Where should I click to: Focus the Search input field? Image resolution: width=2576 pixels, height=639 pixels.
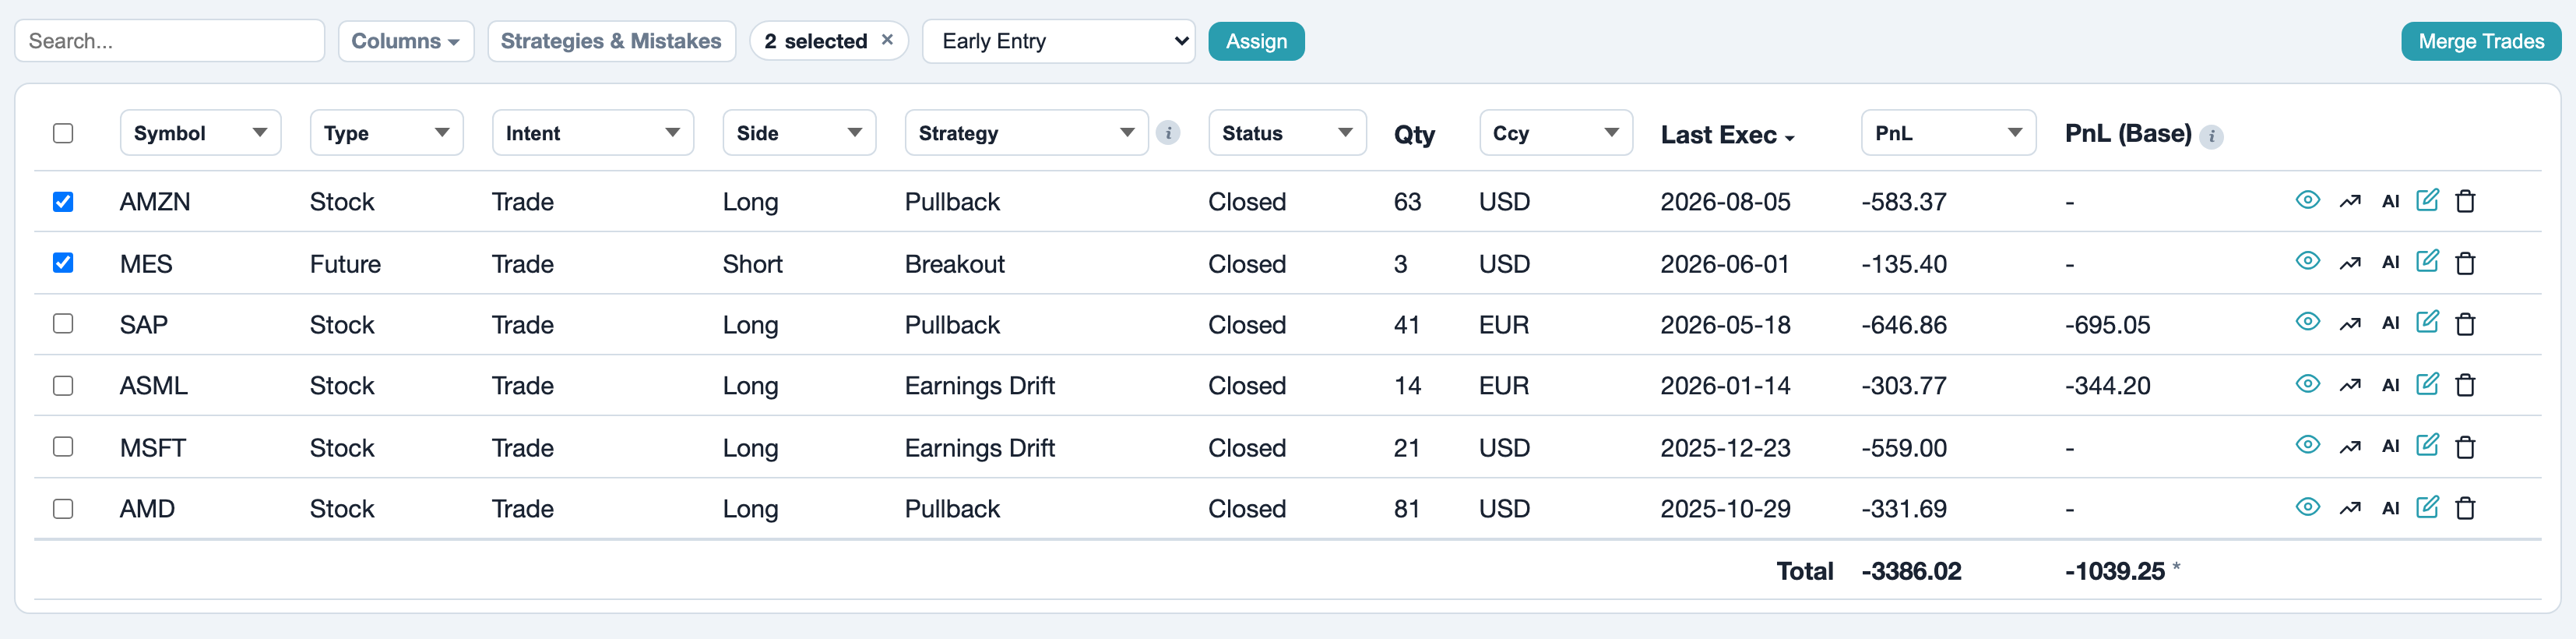coord(169,41)
